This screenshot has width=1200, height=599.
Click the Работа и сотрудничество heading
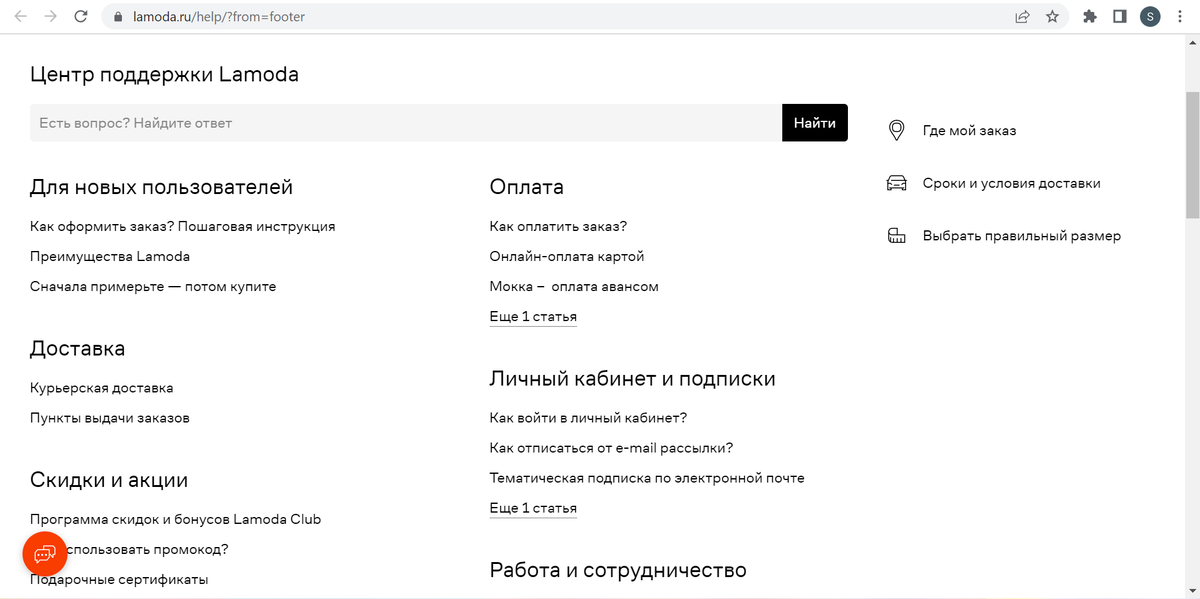618,570
